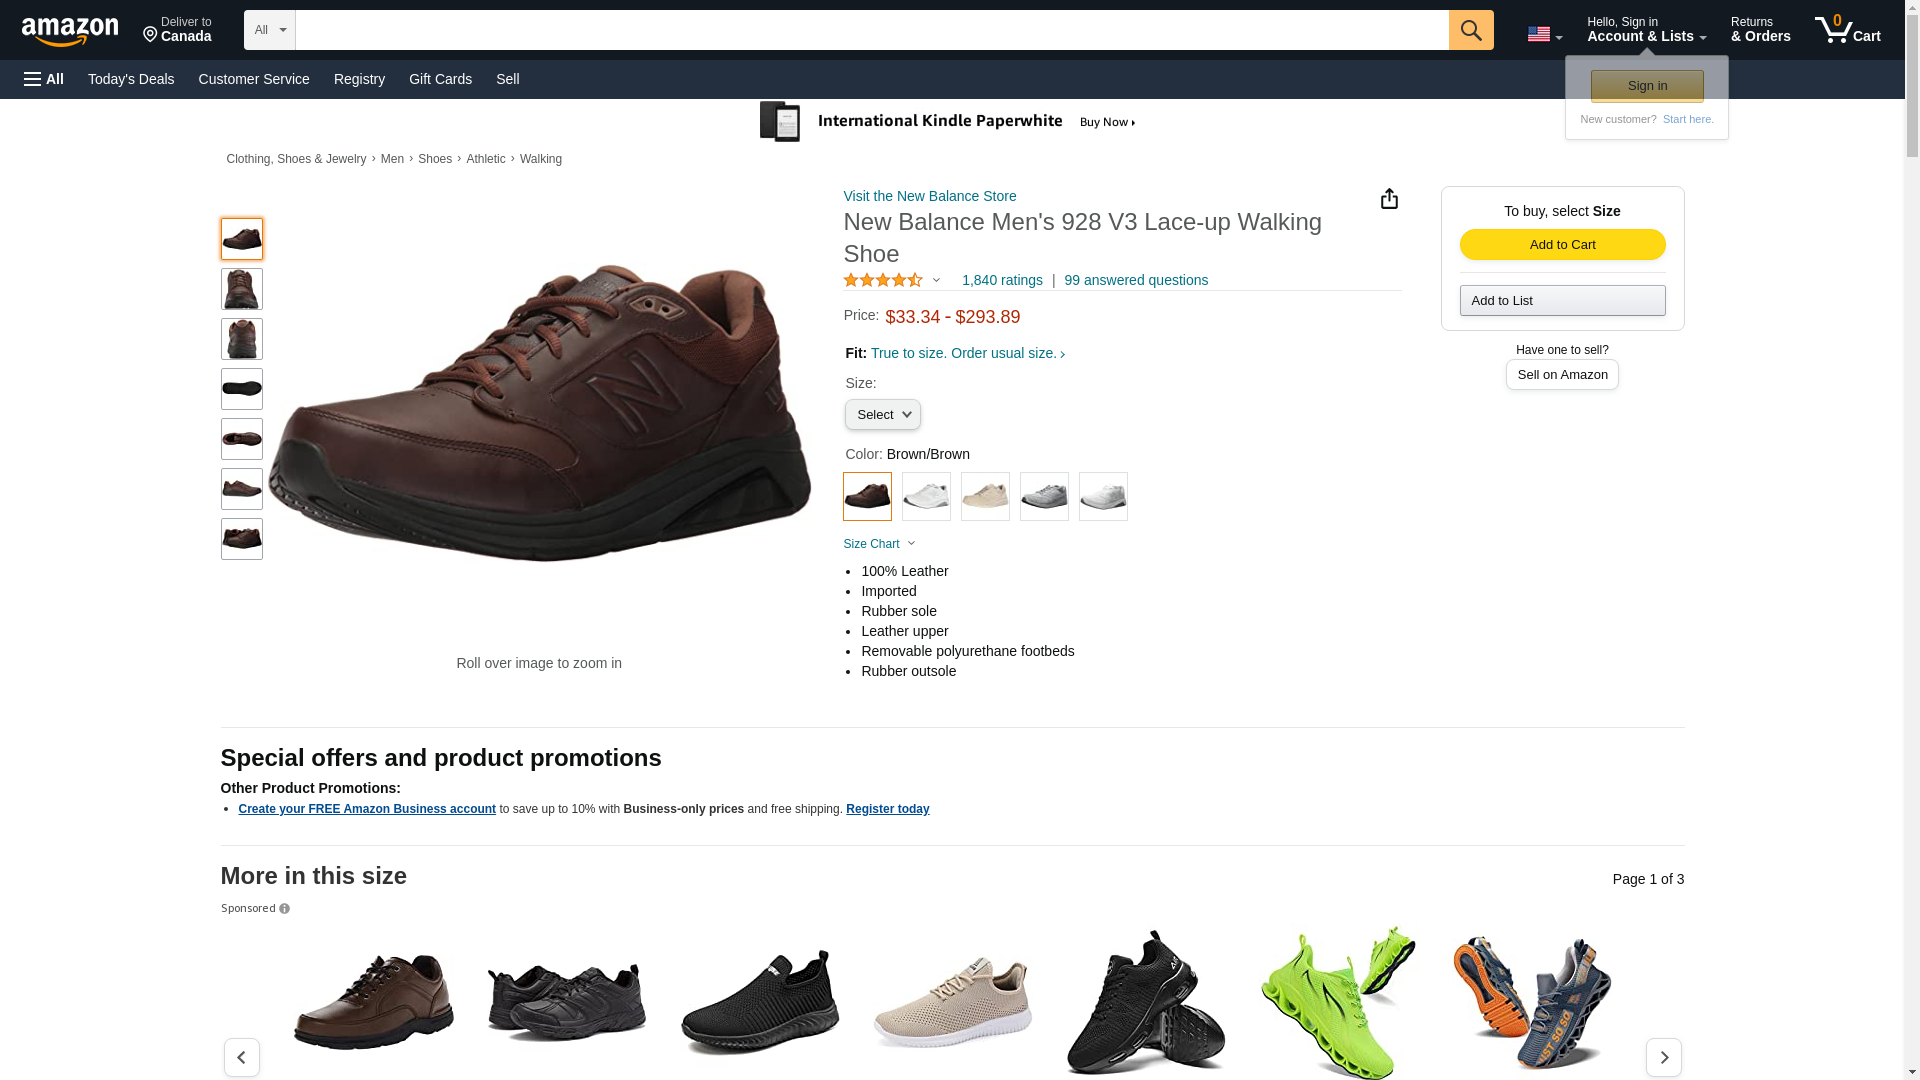Visit the New Balance Store link
Viewport: 1920px width, 1080px height.
[929, 196]
